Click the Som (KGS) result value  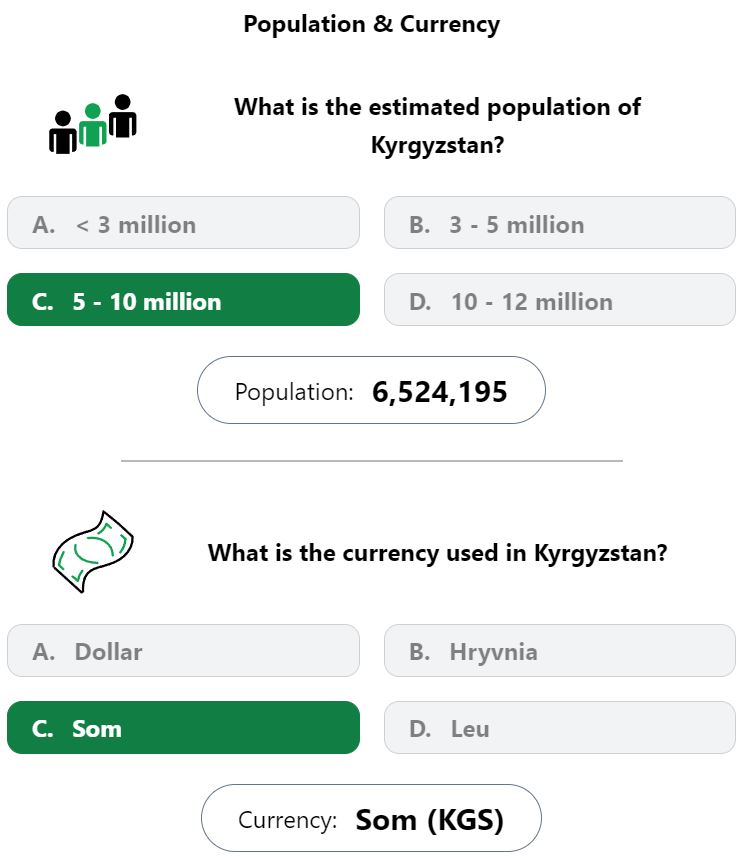[x=429, y=820]
